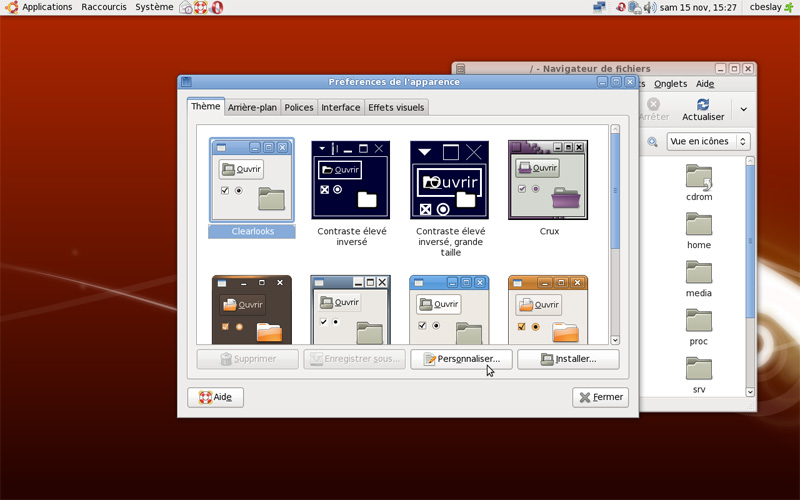The width and height of the screenshot is (800, 500).
Task: Maximize the Navigateur de fichiers window
Action: [734, 68]
